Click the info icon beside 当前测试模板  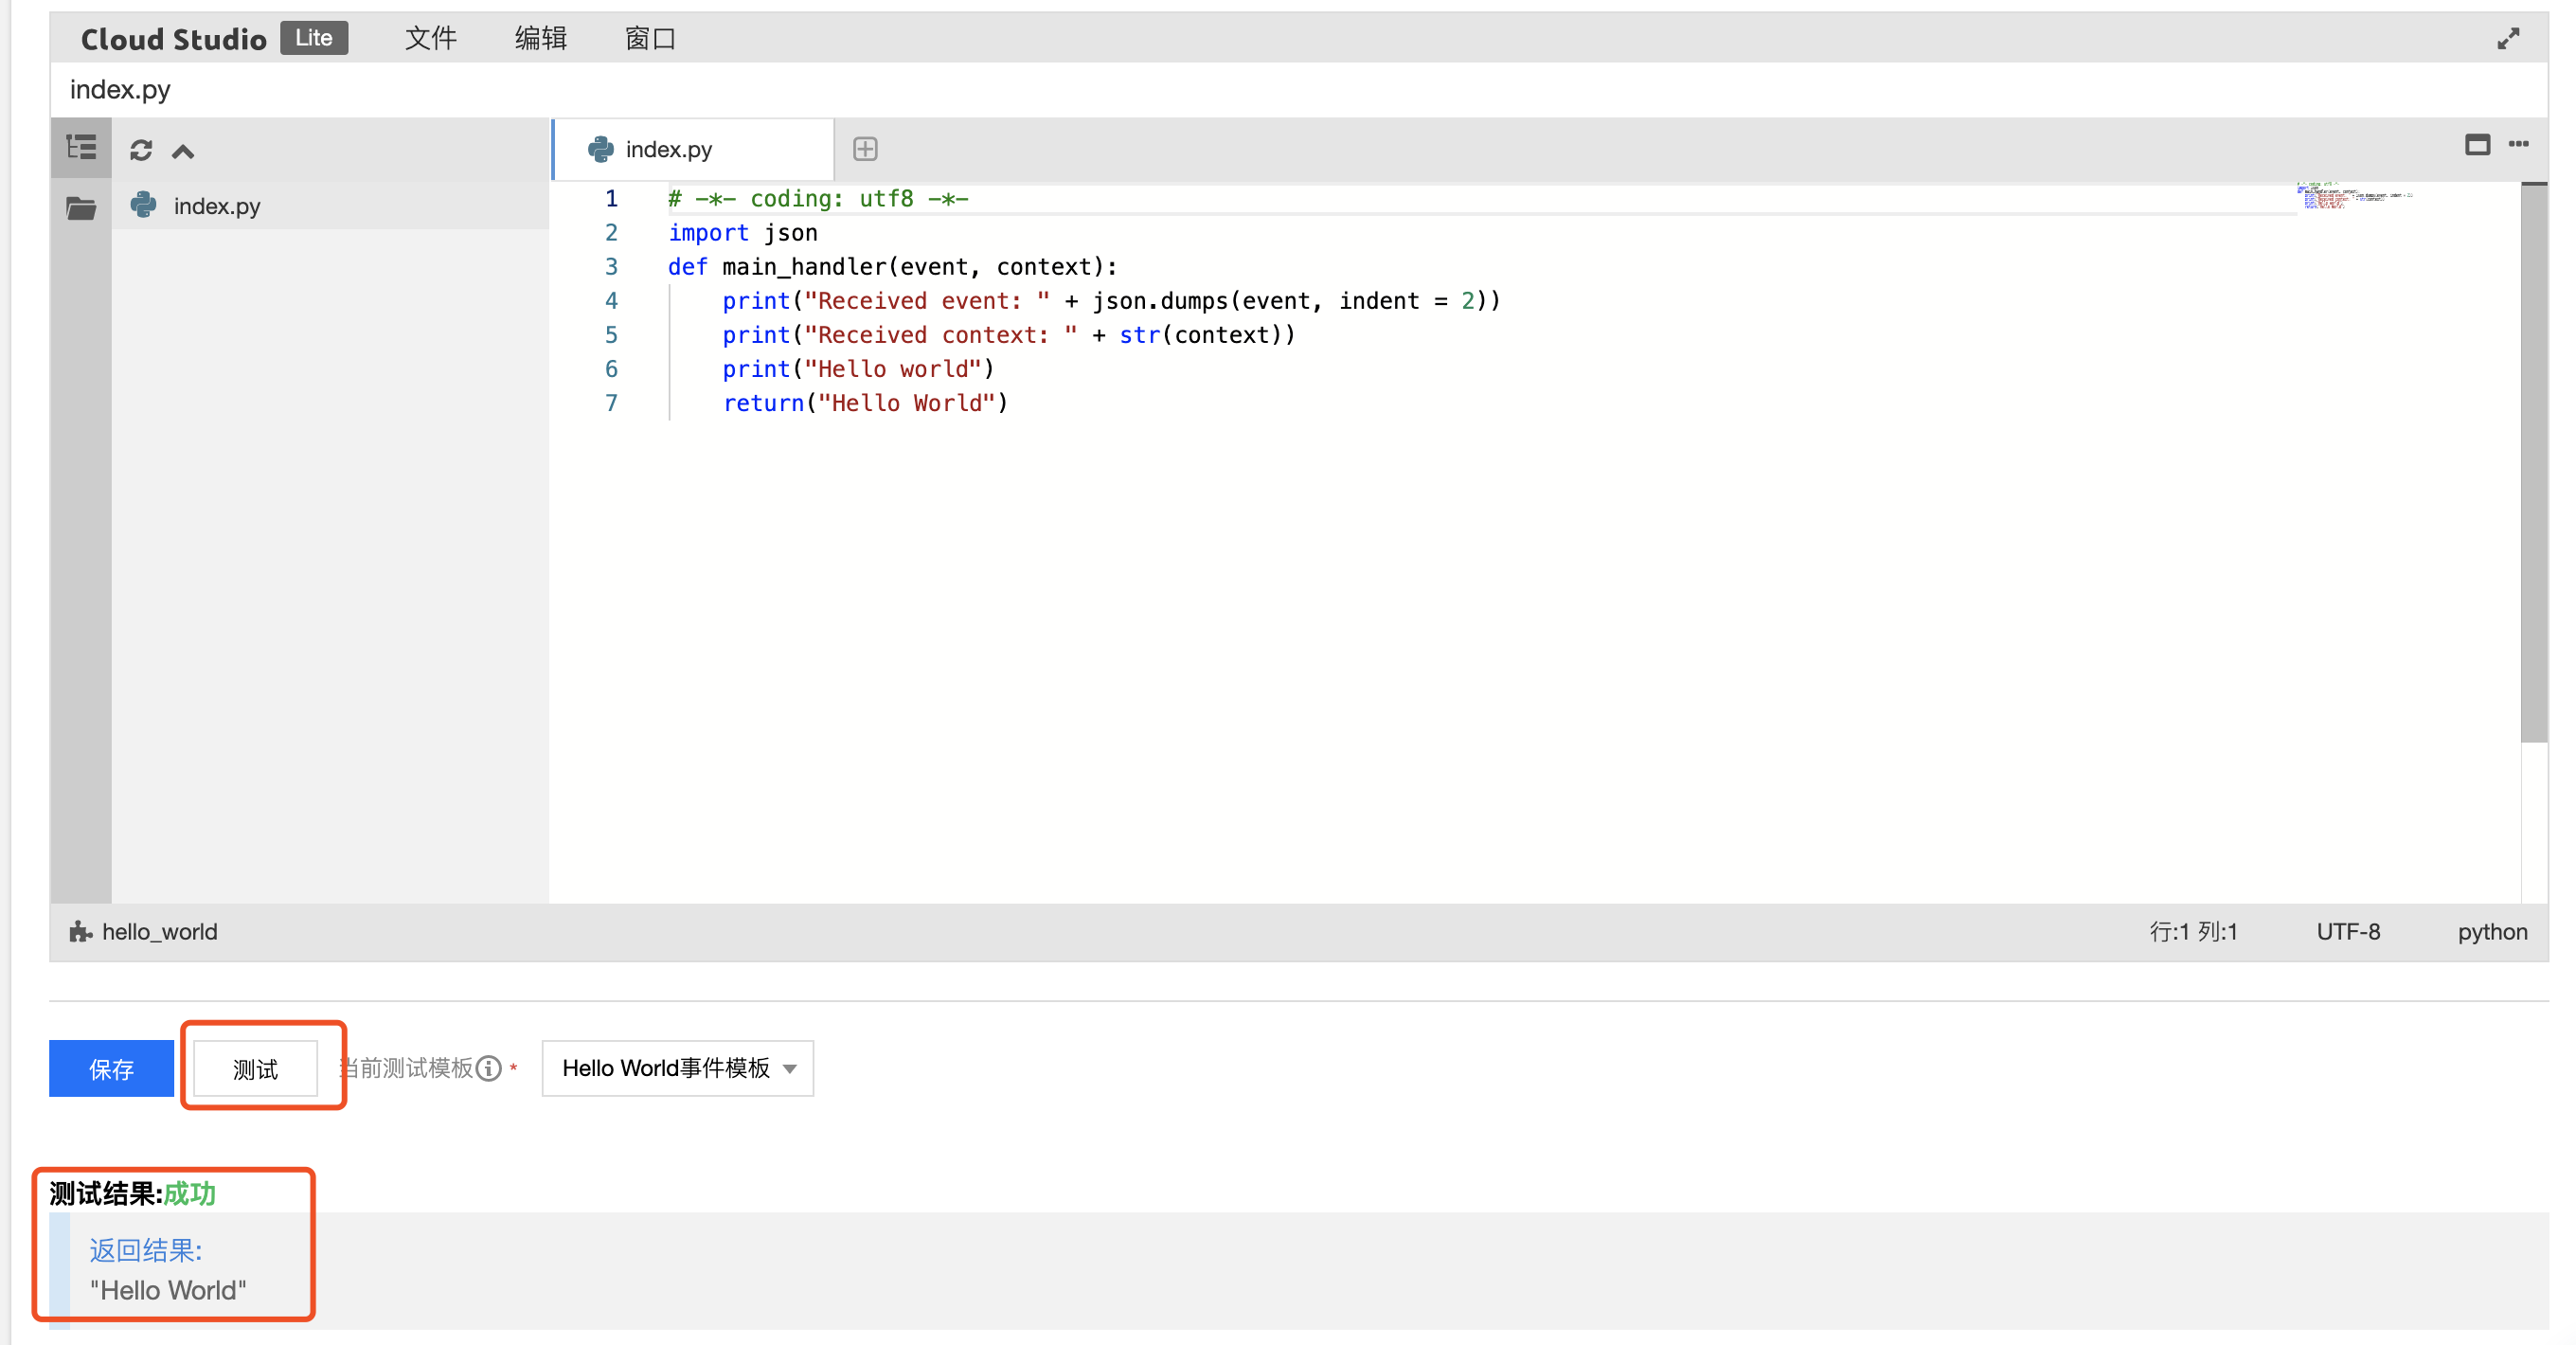coord(488,1069)
